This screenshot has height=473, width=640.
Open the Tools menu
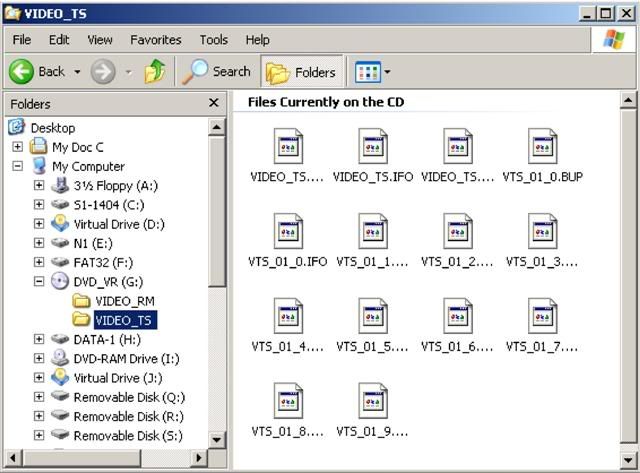(213, 40)
